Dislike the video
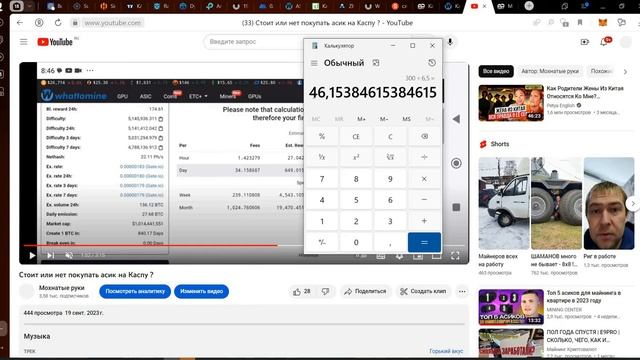This screenshot has height=360, width=640. pos(325,291)
